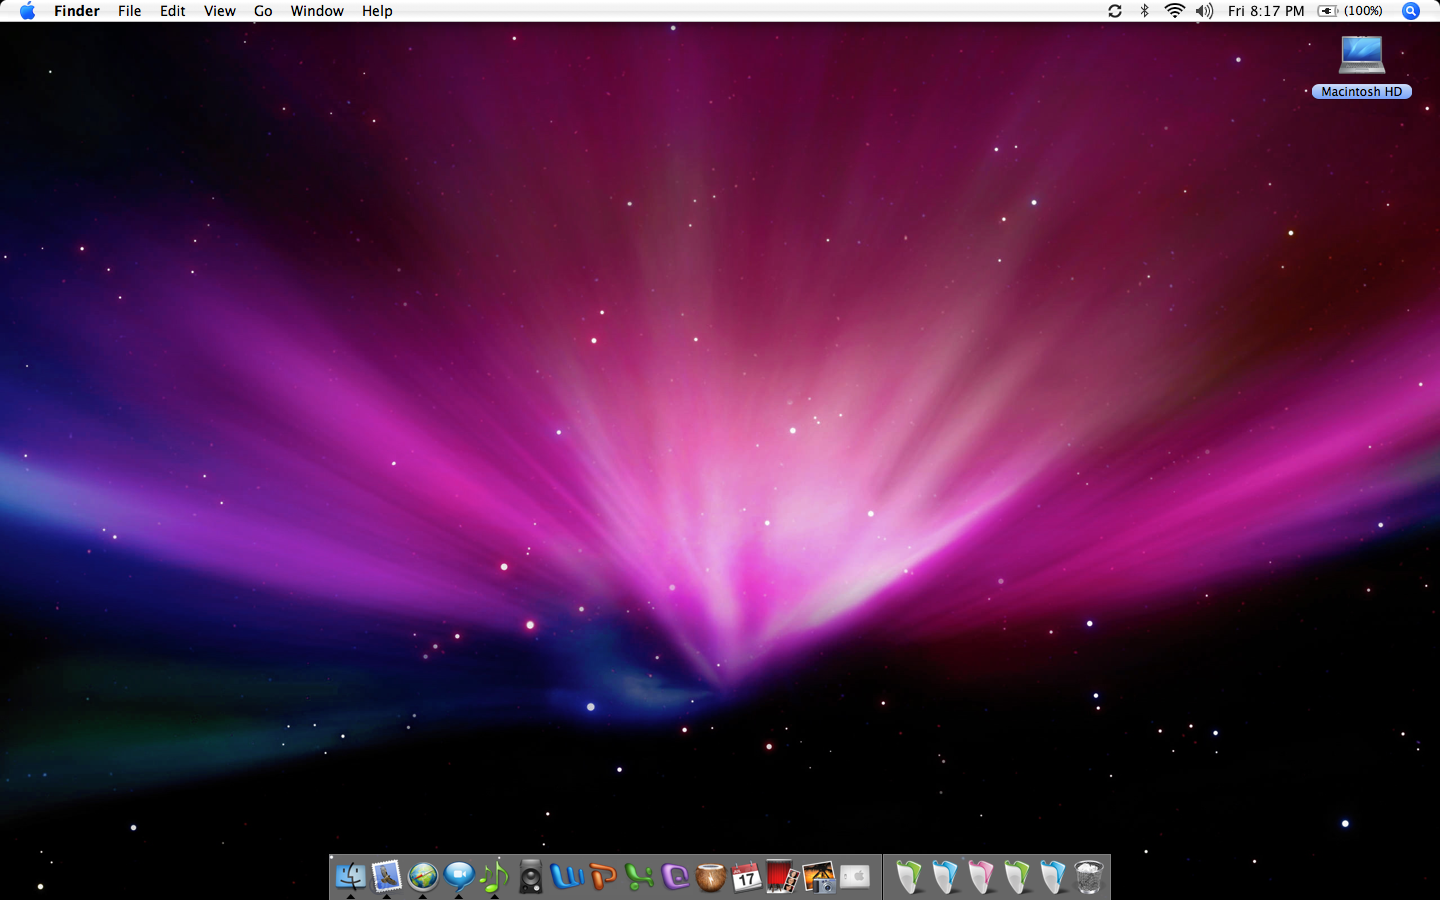The image size is (1440, 900).
Task: Open the green music notes iTunes icon
Action: tap(494, 877)
